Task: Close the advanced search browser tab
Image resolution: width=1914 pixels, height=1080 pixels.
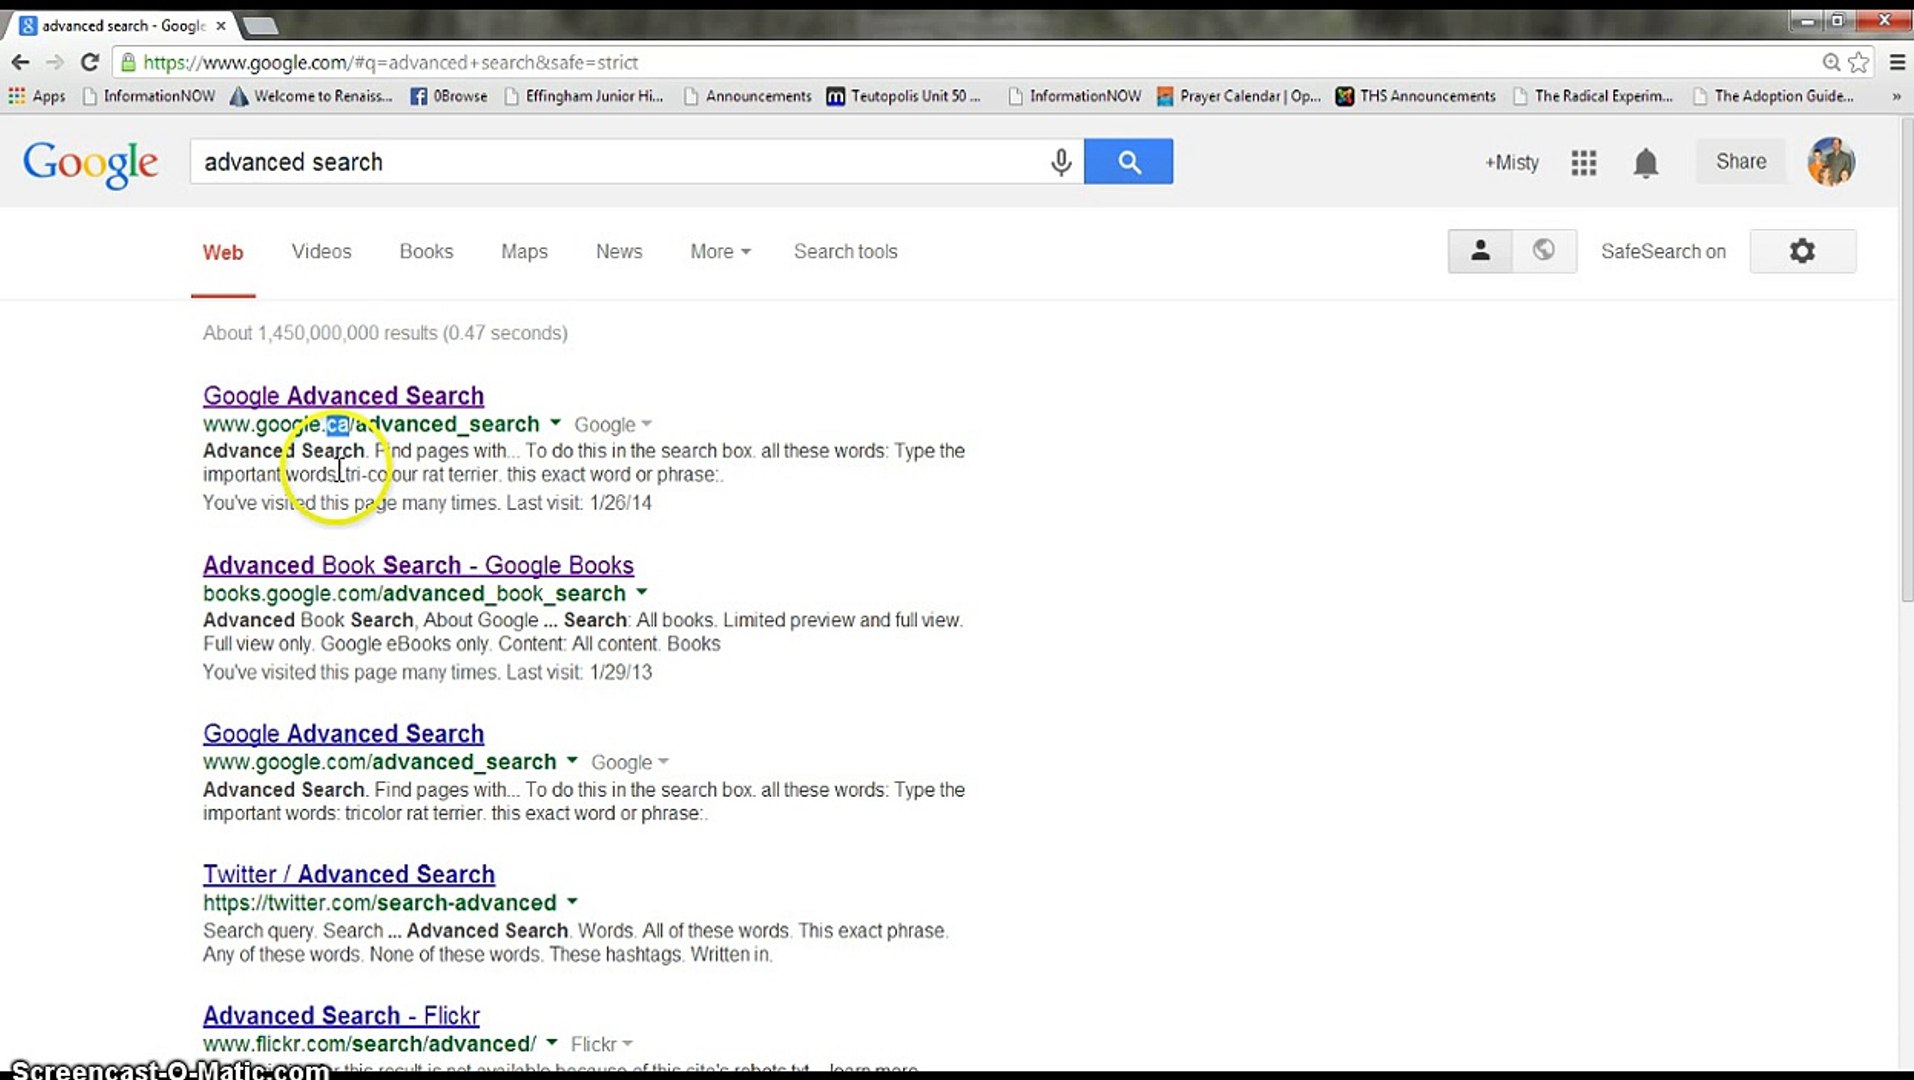Action: click(221, 26)
